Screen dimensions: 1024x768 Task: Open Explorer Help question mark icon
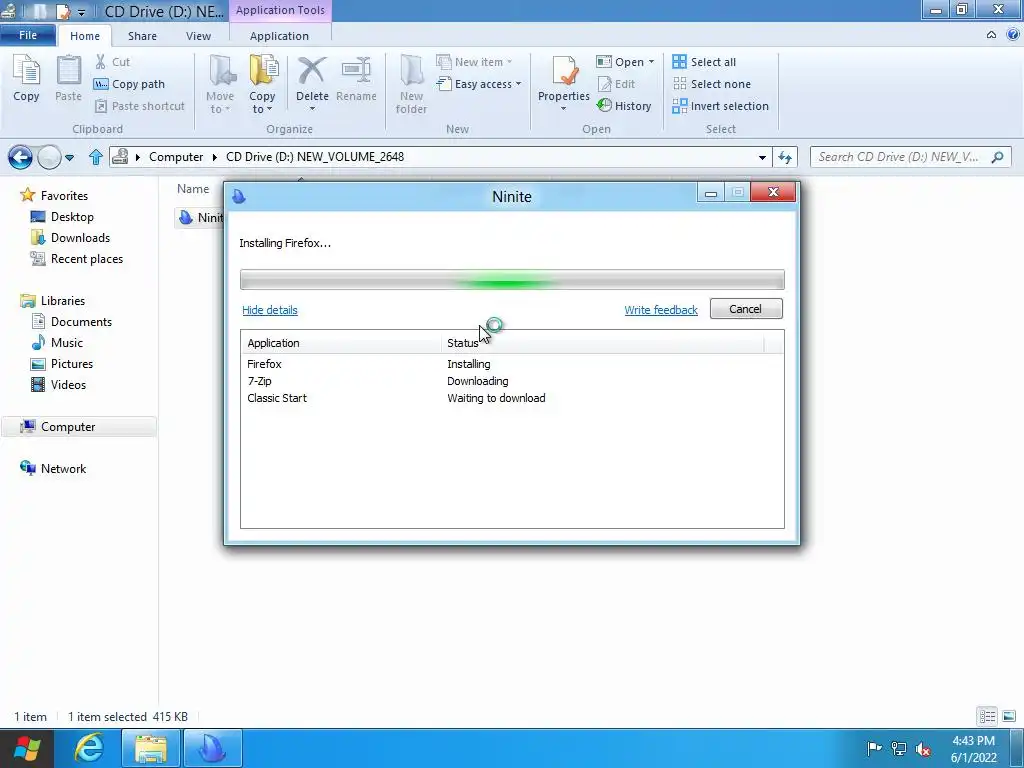(x=1013, y=35)
